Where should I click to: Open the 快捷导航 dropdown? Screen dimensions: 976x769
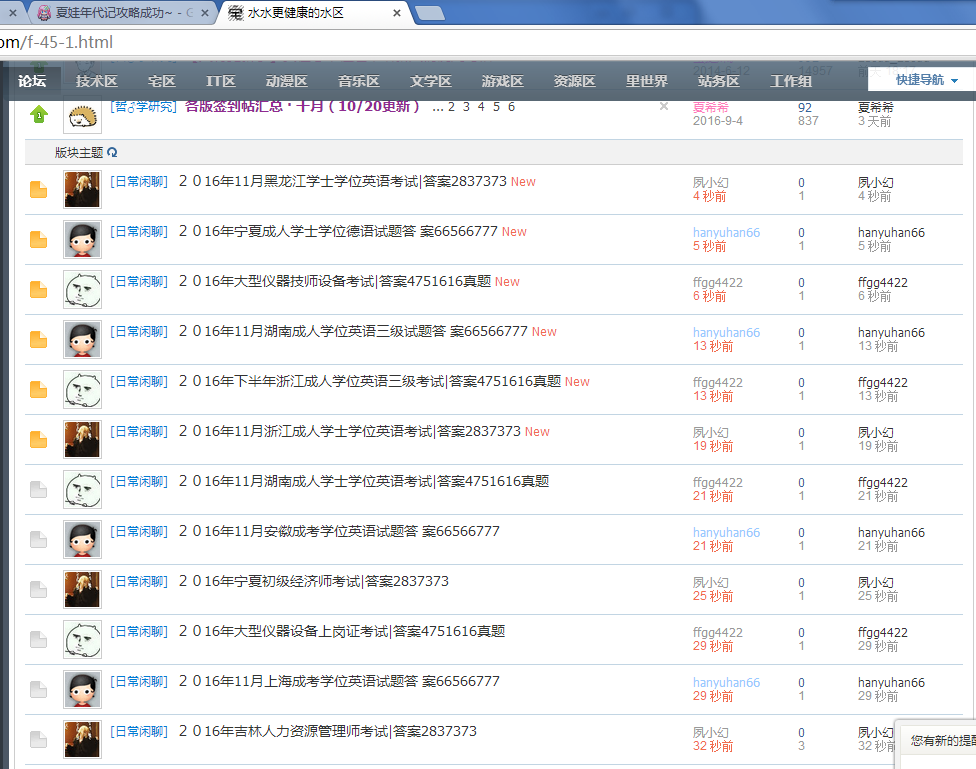click(926, 80)
